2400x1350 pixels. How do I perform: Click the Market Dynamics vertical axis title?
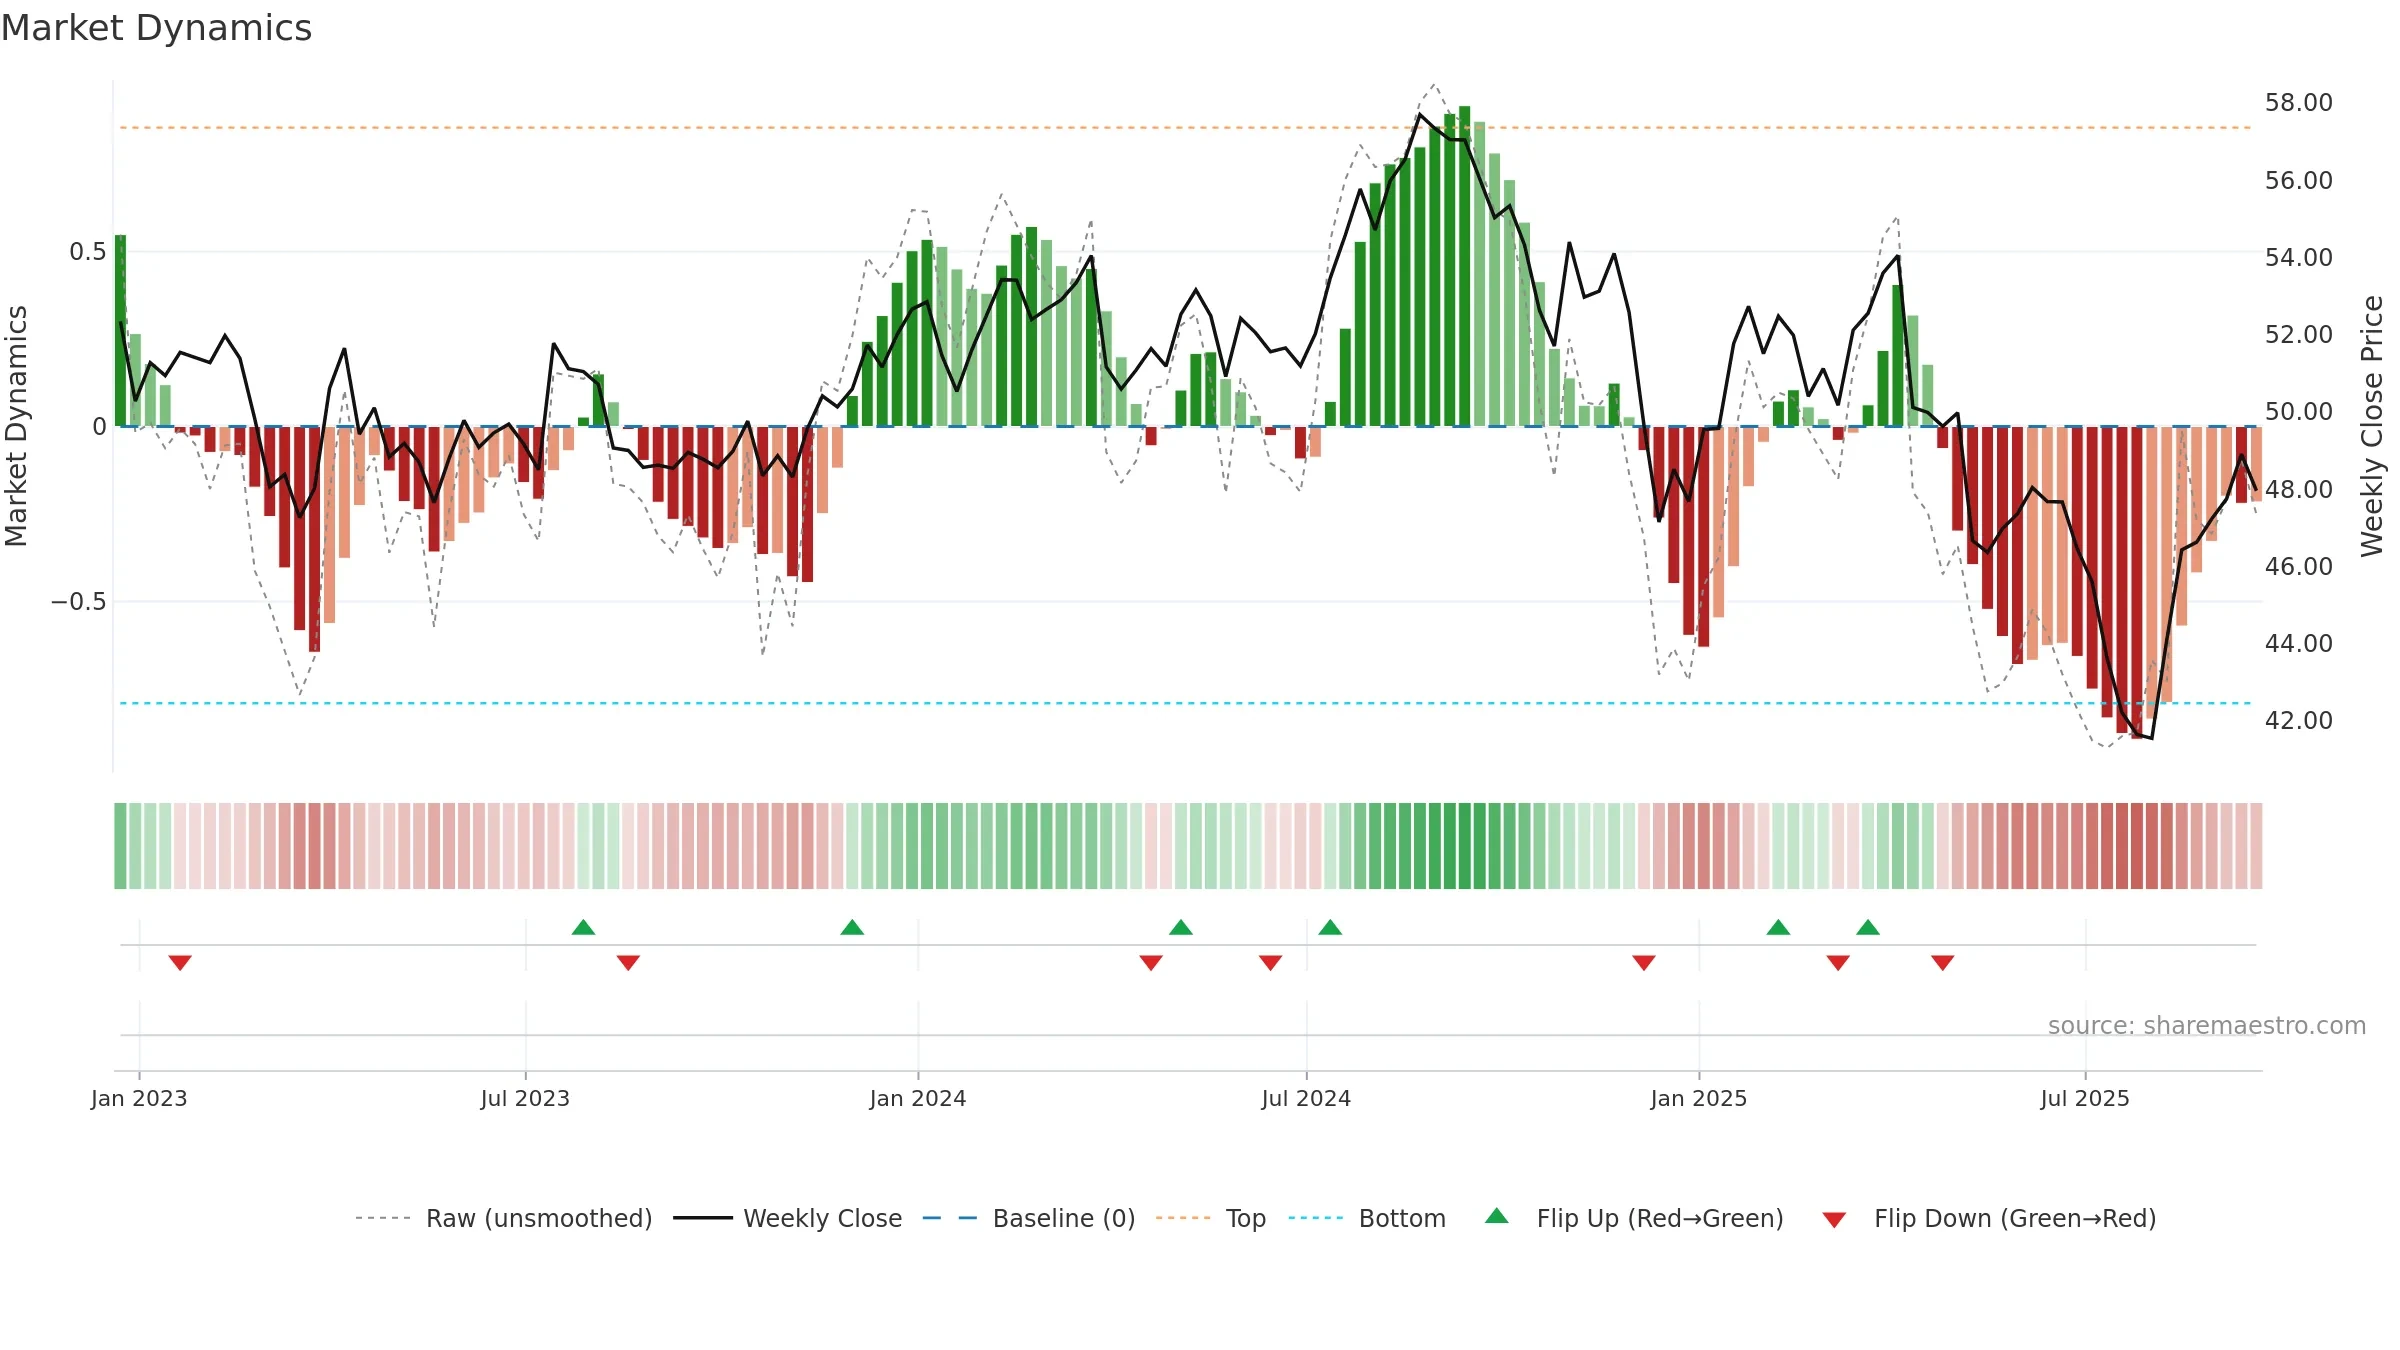pos(16,426)
